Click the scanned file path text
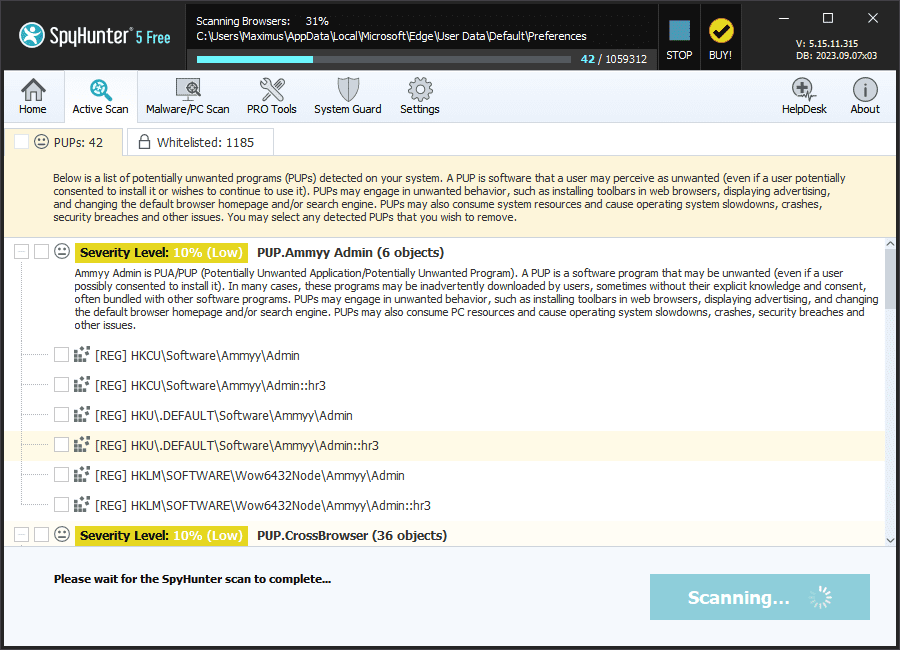This screenshot has width=900, height=650. [391, 36]
